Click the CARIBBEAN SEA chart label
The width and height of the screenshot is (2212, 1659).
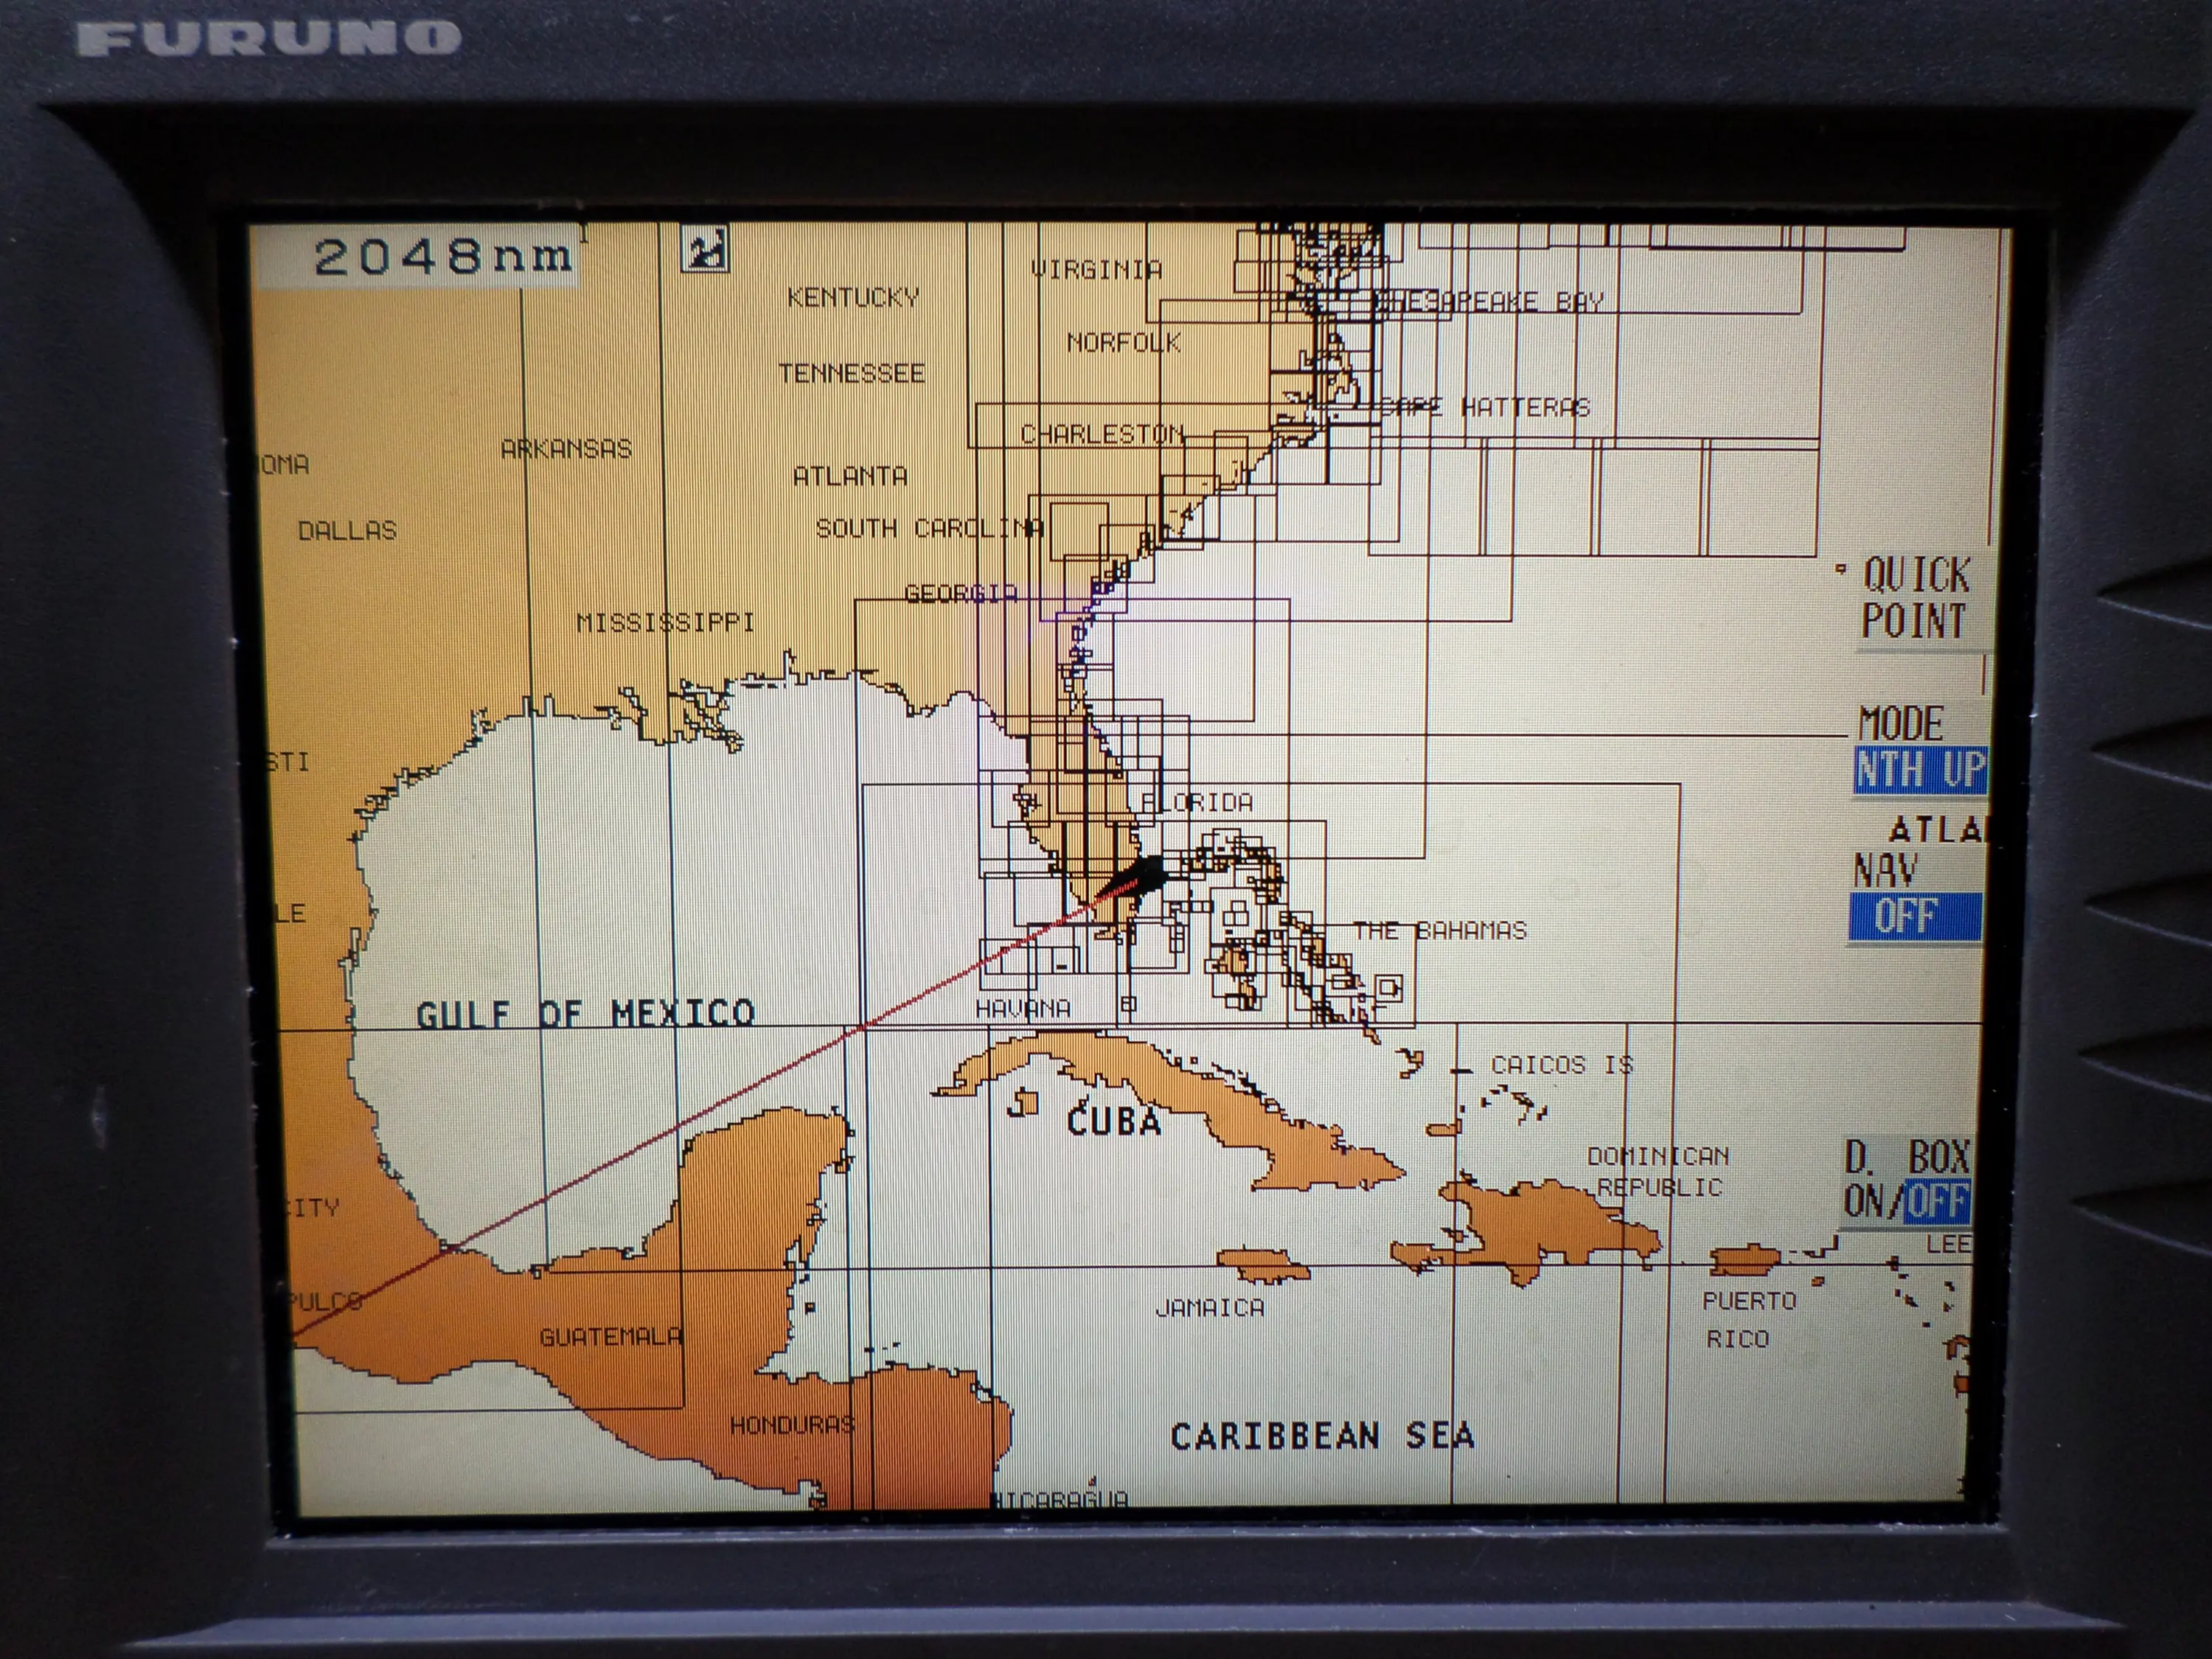pyautogui.click(x=1322, y=1436)
